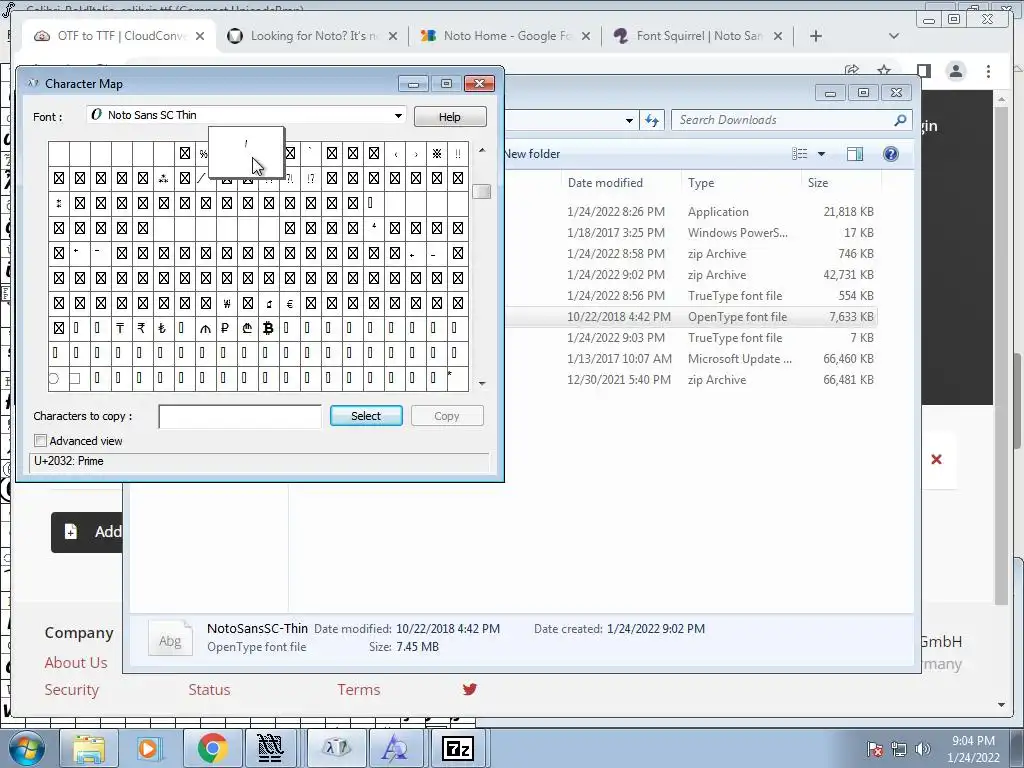Select the OpenType font file row

(x=692, y=317)
